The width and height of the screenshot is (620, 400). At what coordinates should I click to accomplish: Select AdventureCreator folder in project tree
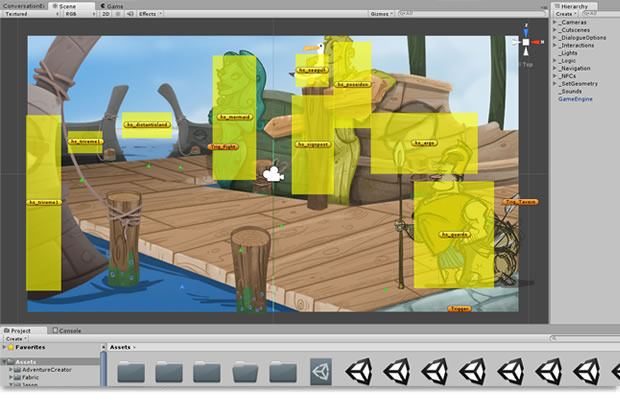(47, 370)
